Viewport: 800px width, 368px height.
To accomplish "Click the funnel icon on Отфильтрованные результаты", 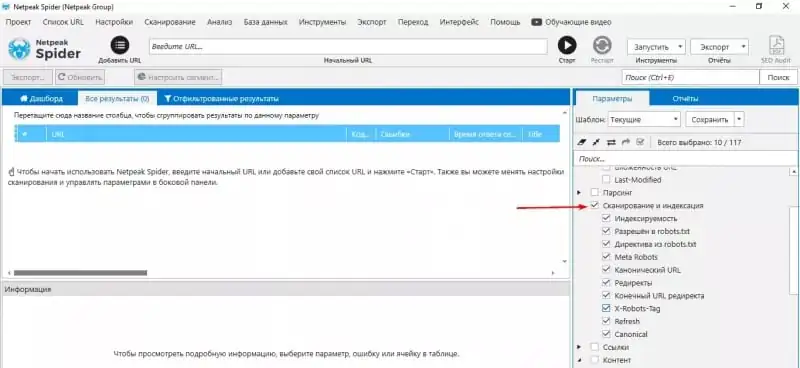I will pos(167,99).
